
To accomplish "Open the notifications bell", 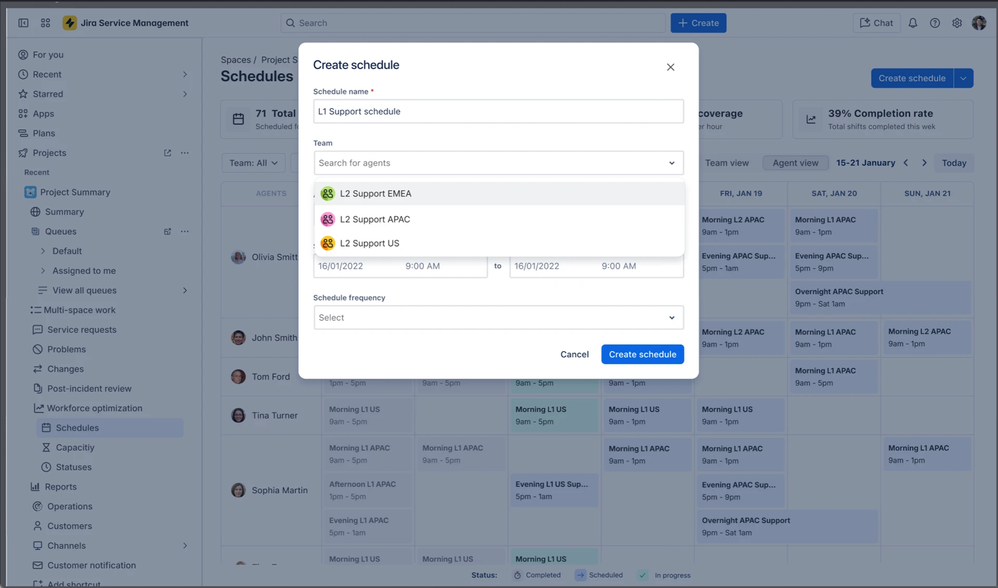I will (913, 23).
